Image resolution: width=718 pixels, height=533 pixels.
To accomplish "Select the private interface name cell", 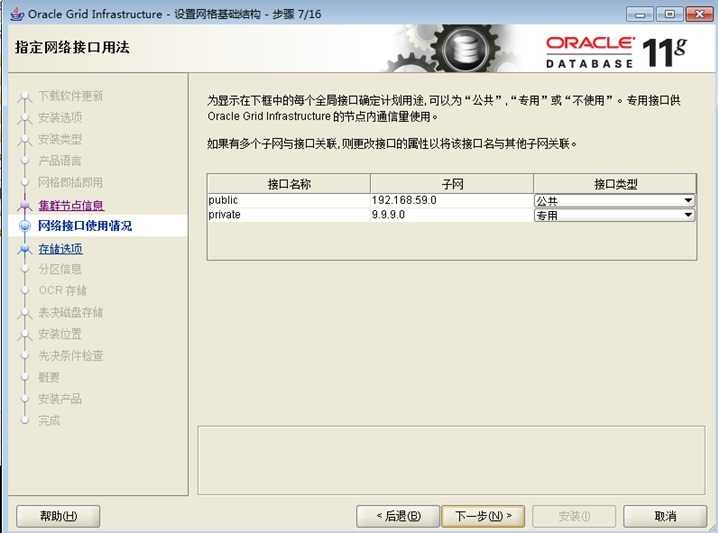I will tap(288, 215).
